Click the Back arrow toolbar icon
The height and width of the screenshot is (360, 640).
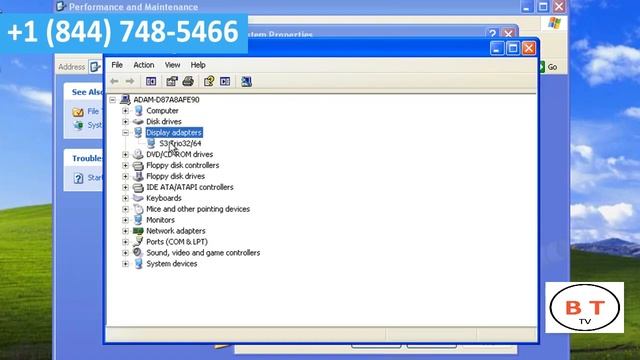pos(114,81)
